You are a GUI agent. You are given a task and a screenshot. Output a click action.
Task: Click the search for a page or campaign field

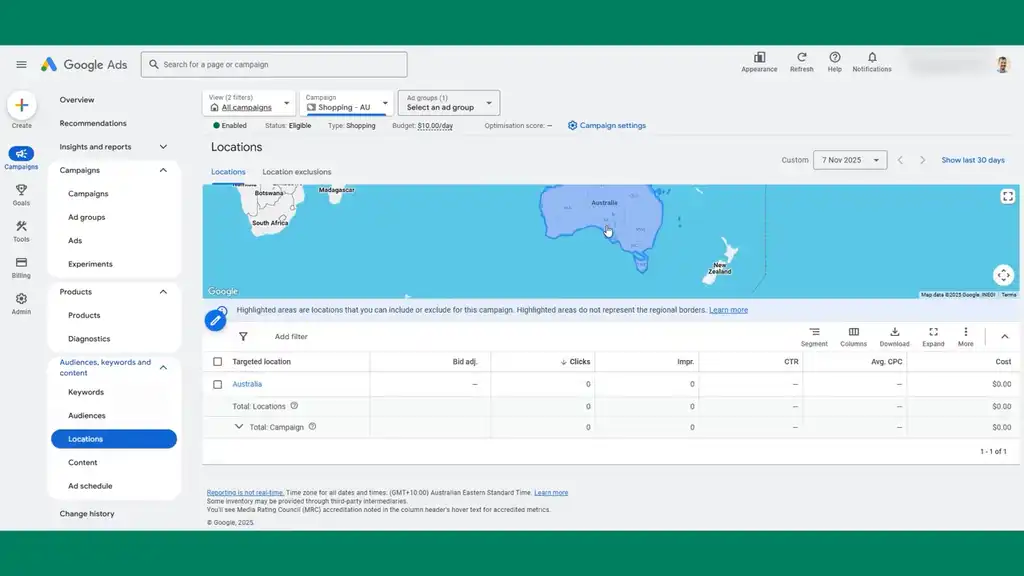tap(274, 65)
